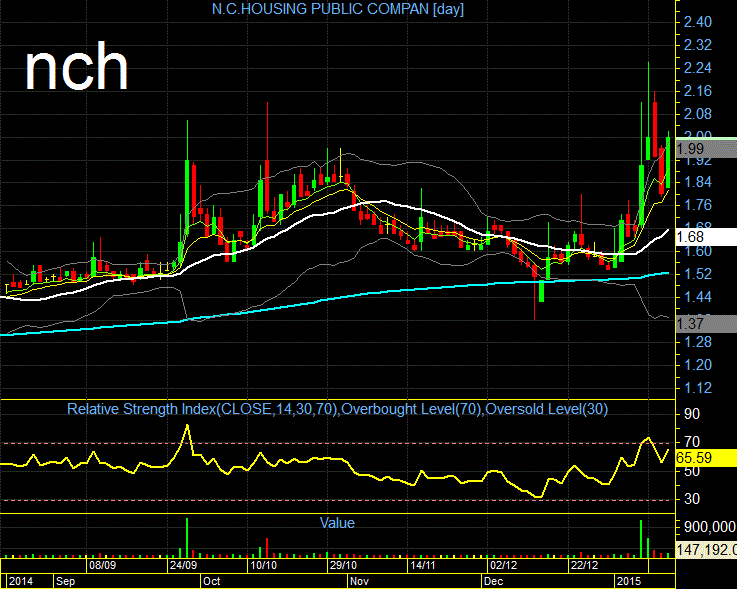Click the 2015 year label
The image size is (737, 589).
(x=629, y=581)
